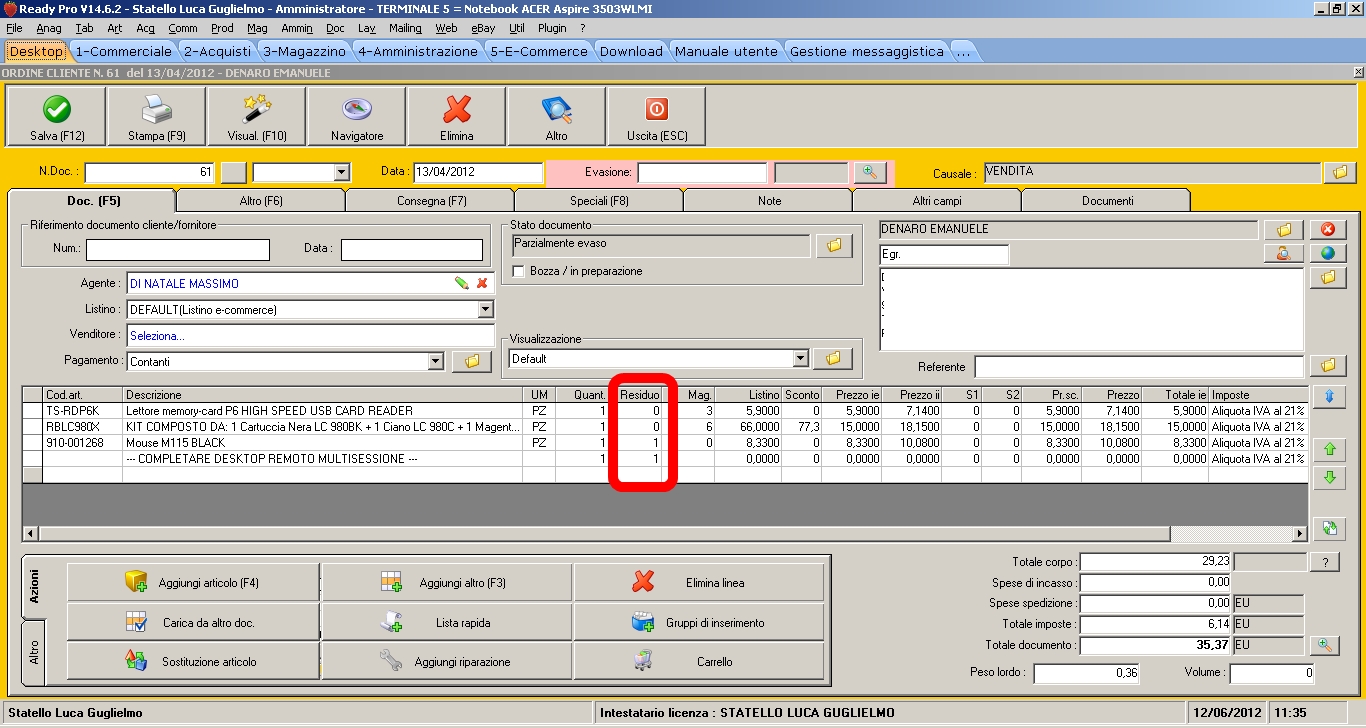Click the Referente input field
Image resolution: width=1366 pixels, height=728 pixels.
tap(1138, 367)
